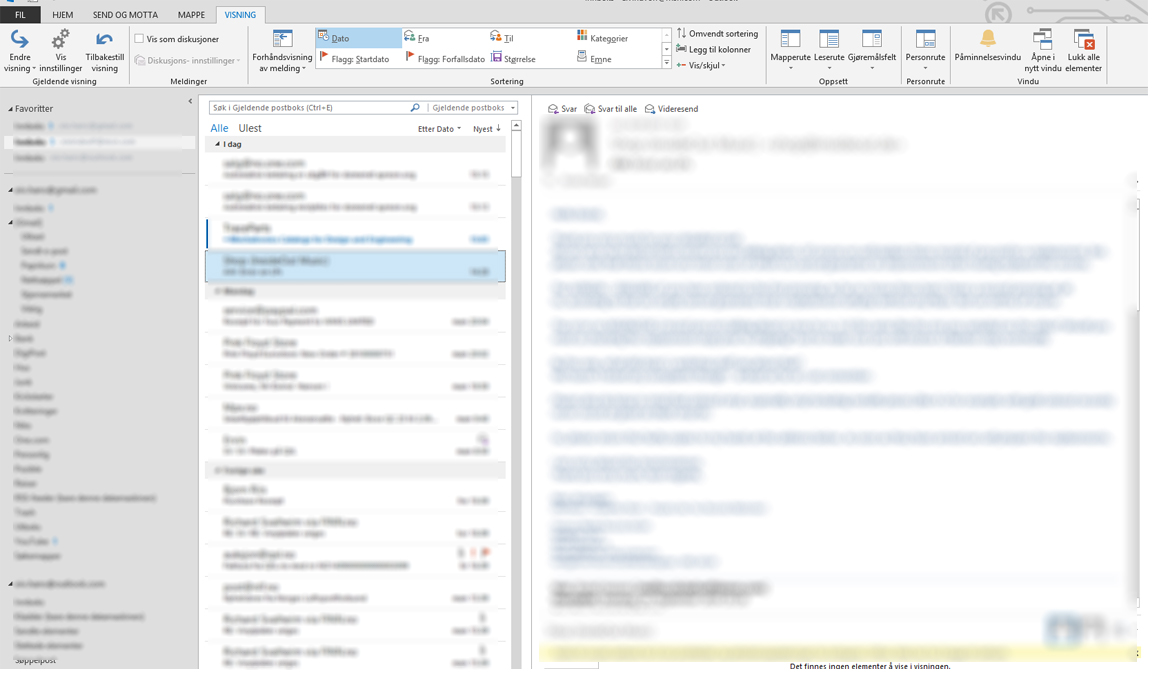
Task: Expand the Sortering gallery more arrow
Action: tap(666, 63)
